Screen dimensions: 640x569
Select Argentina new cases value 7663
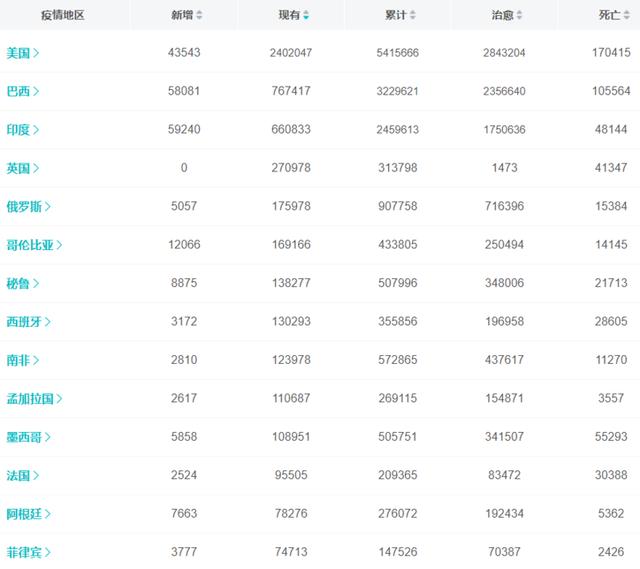coord(184,513)
